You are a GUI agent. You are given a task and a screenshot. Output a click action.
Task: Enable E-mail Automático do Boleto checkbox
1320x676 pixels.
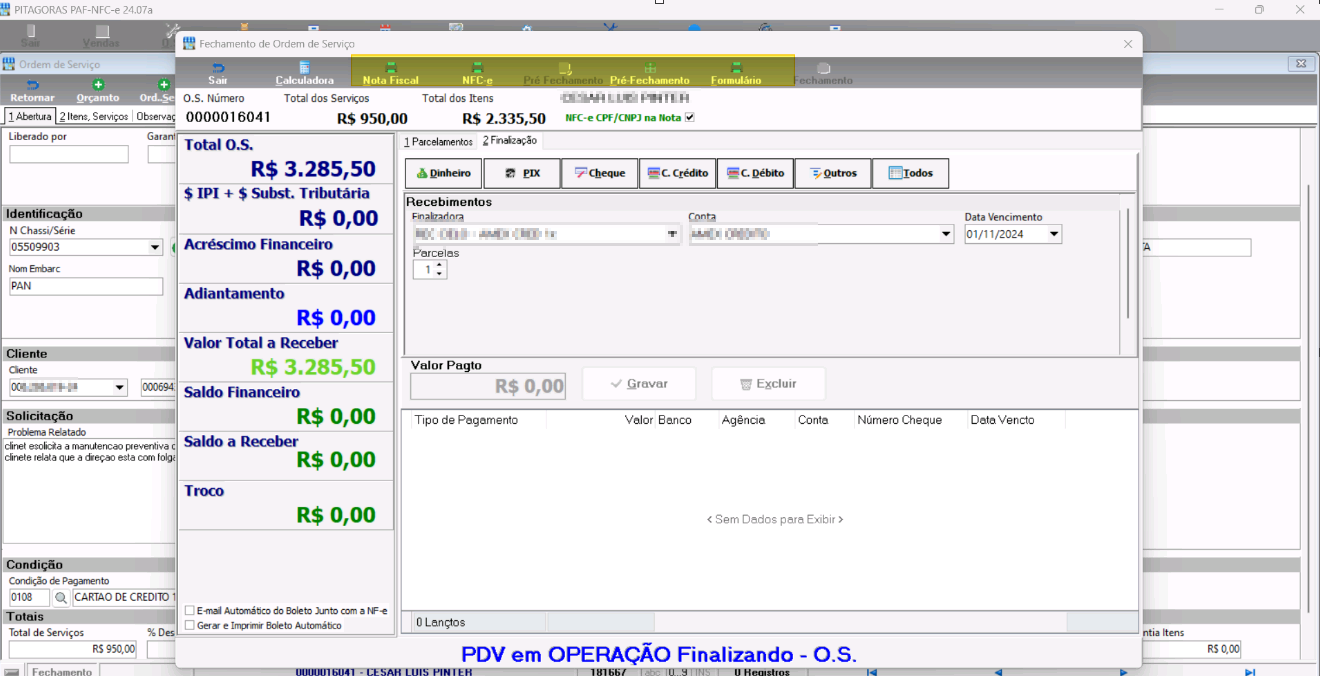[x=190, y=610]
